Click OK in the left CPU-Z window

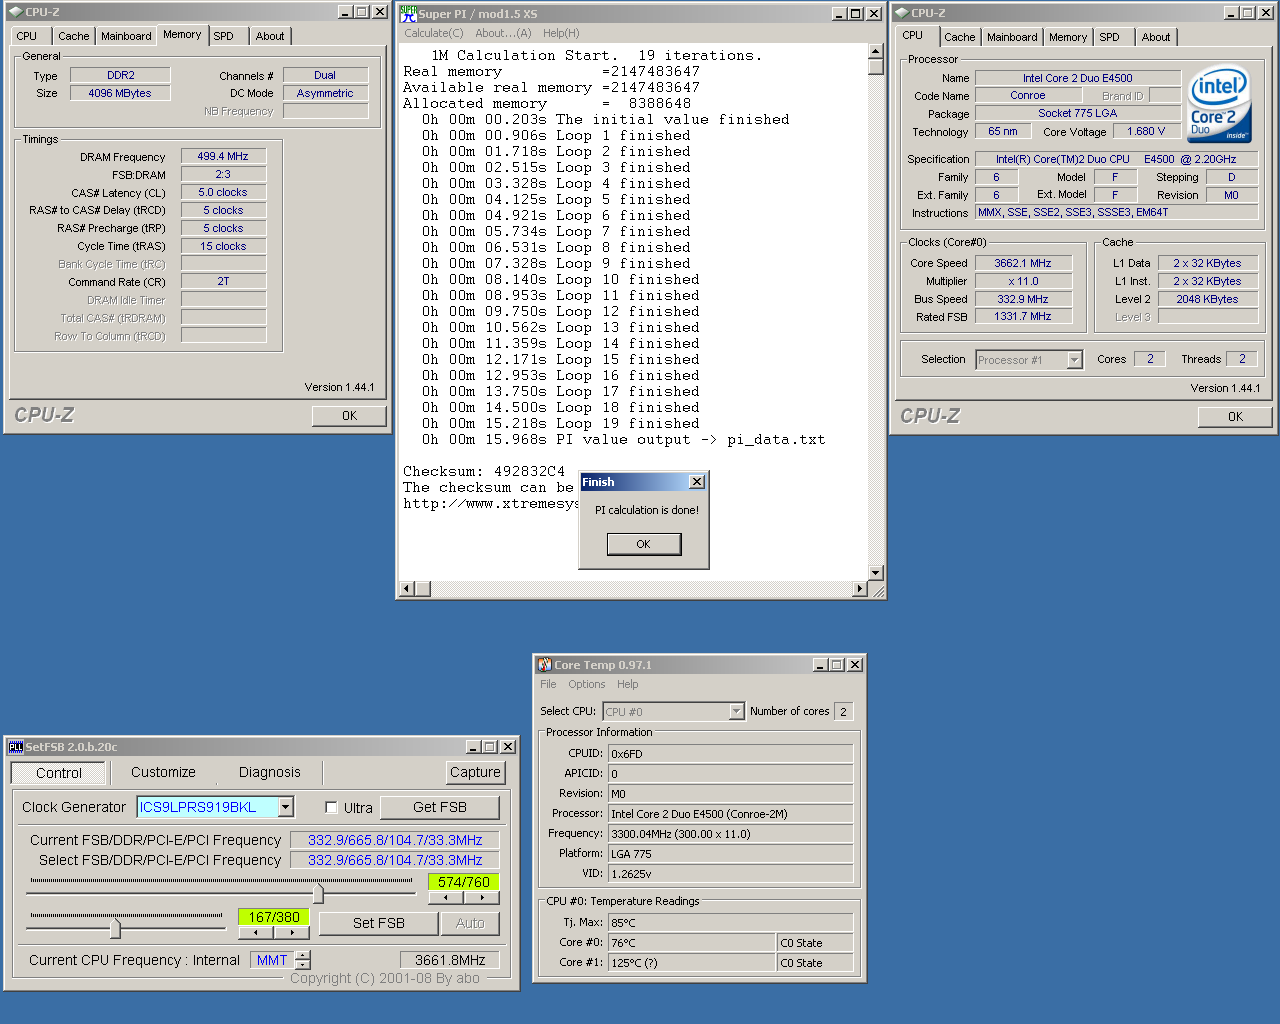tap(349, 416)
